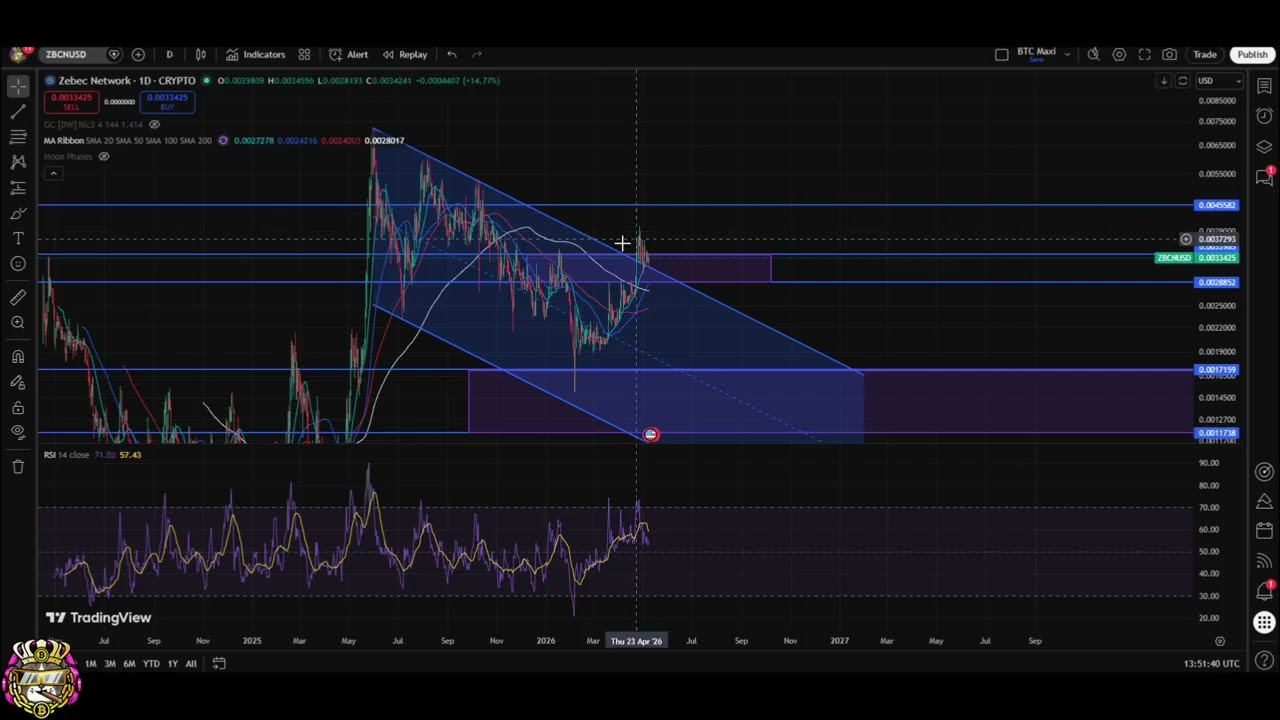Open the object tree layers panel
This screenshot has width=1280, height=720.
click(x=1264, y=147)
